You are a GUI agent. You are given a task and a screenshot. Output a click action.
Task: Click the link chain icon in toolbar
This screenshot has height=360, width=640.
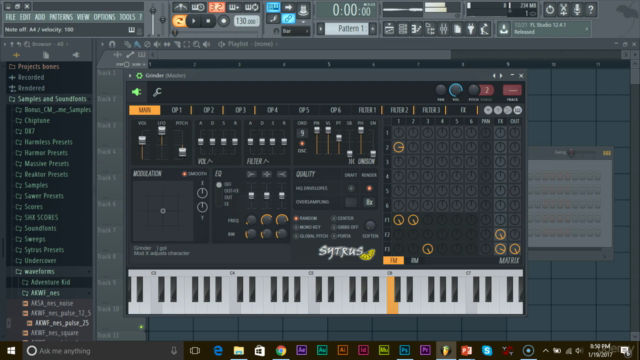tap(288, 19)
